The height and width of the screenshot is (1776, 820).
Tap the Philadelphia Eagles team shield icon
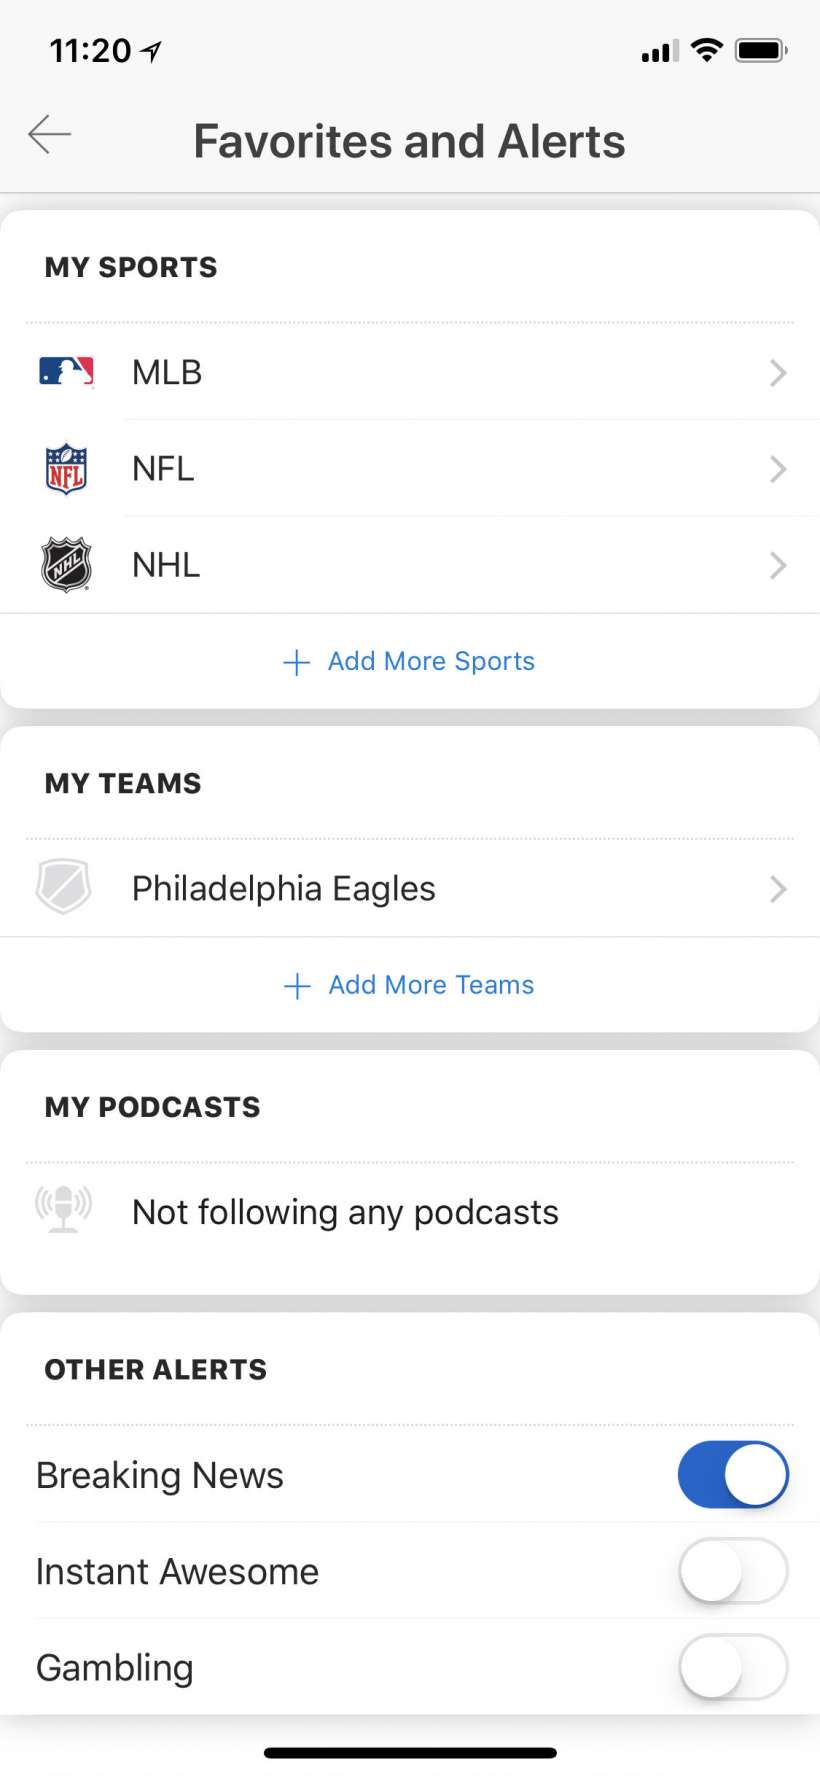(x=64, y=888)
